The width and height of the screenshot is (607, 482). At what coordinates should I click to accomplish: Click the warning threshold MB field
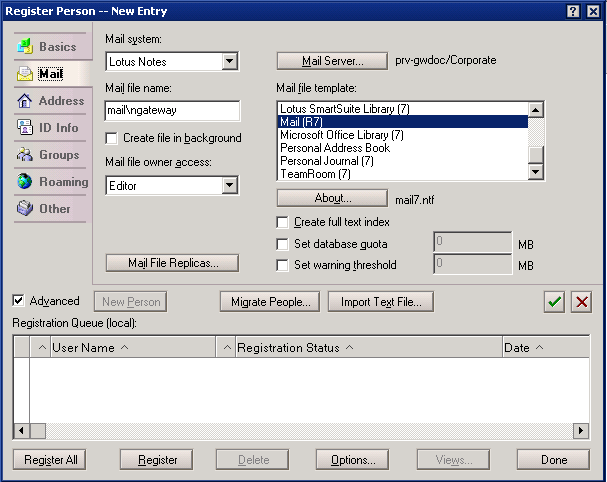[x=473, y=264]
